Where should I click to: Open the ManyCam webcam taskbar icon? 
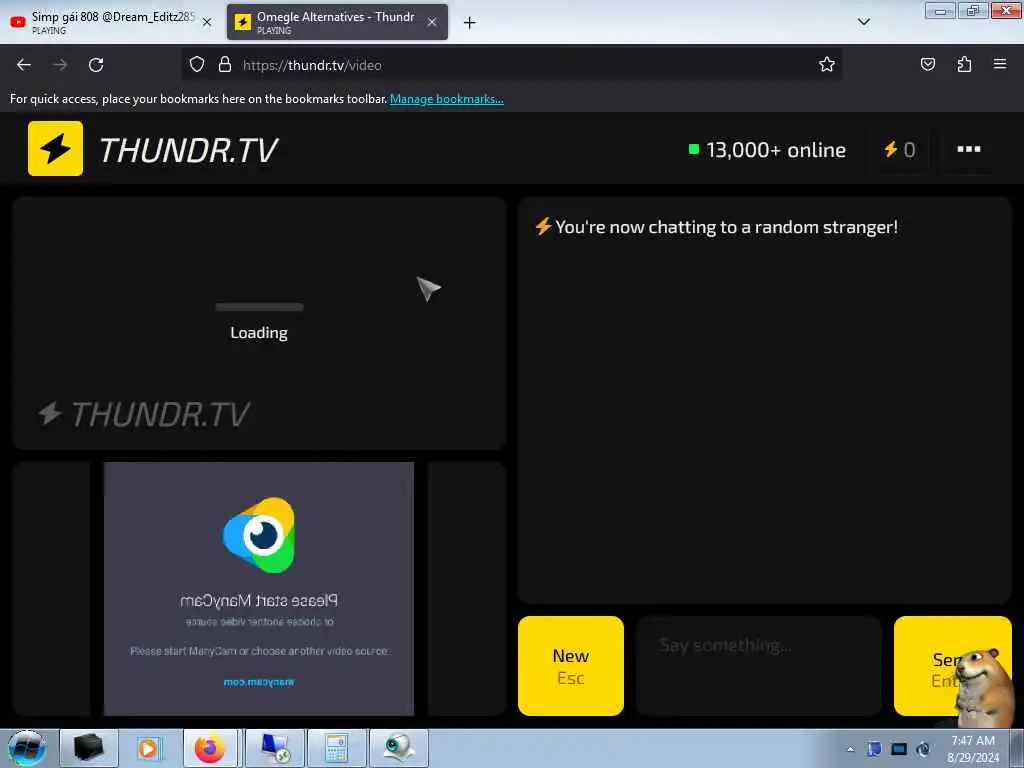399,748
